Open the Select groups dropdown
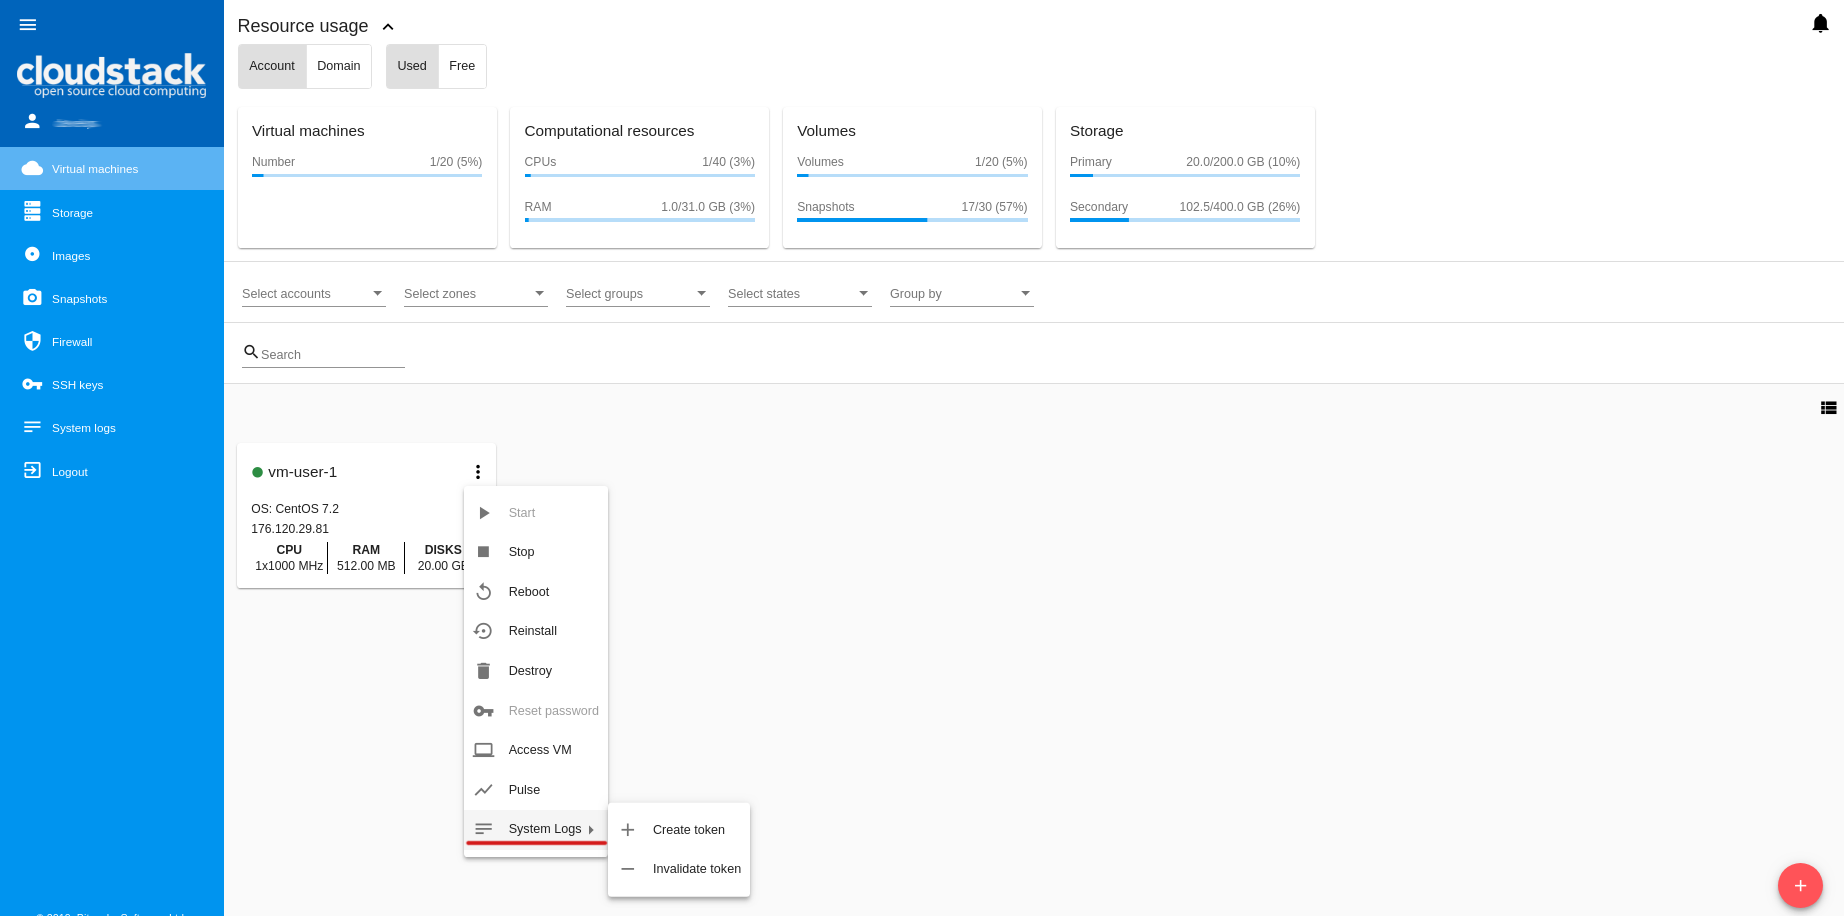The width and height of the screenshot is (1844, 916). [x=637, y=294]
